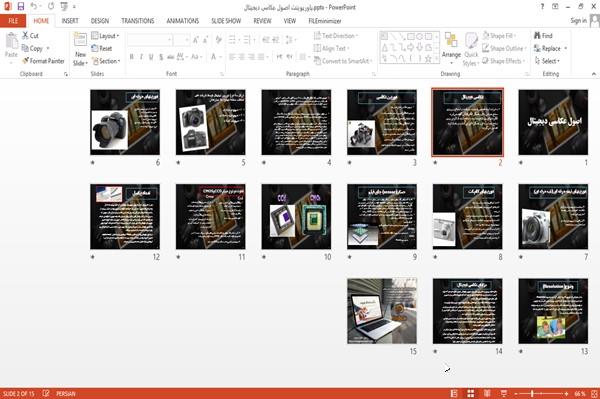Click the Reset slide button
Image resolution: width=600 pixels, height=399 pixels.
click(102, 48)
